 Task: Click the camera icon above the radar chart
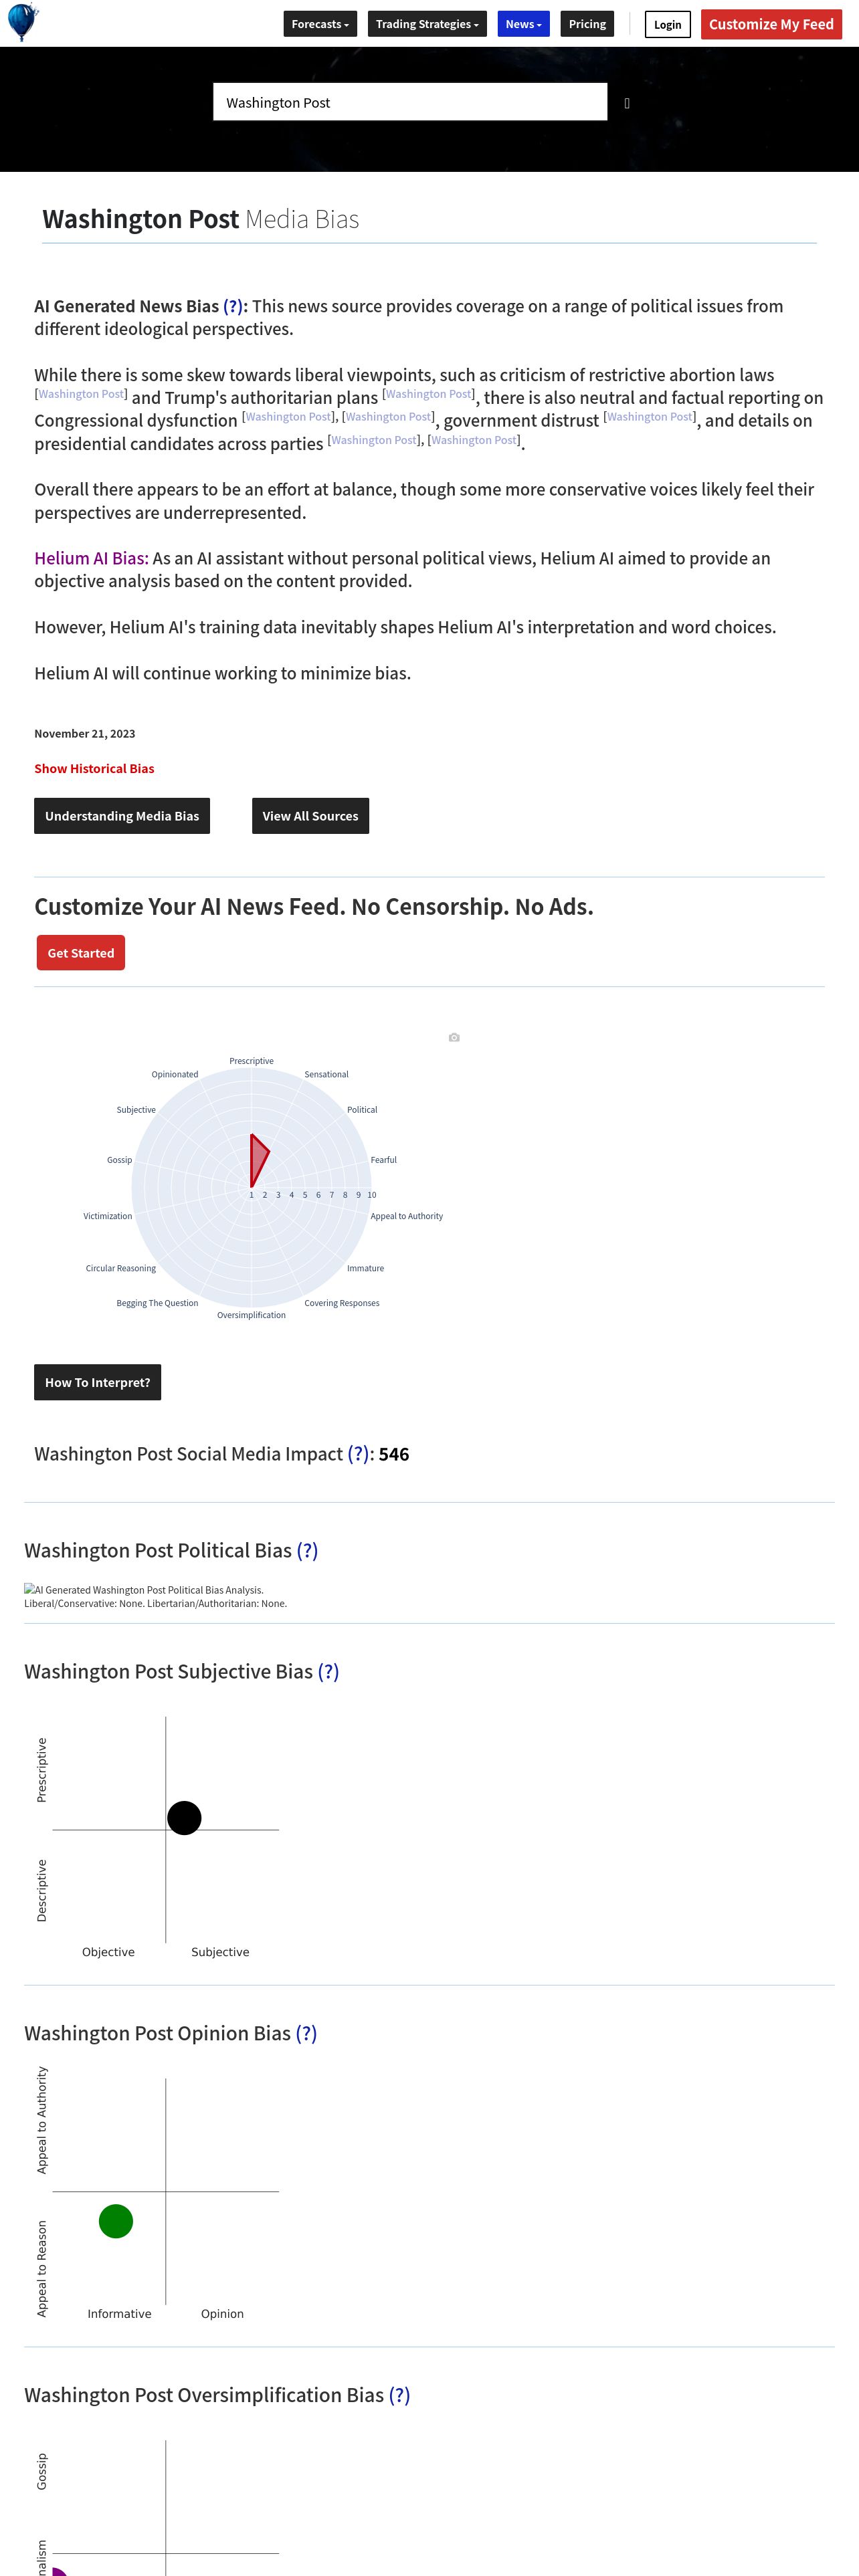454,1038
